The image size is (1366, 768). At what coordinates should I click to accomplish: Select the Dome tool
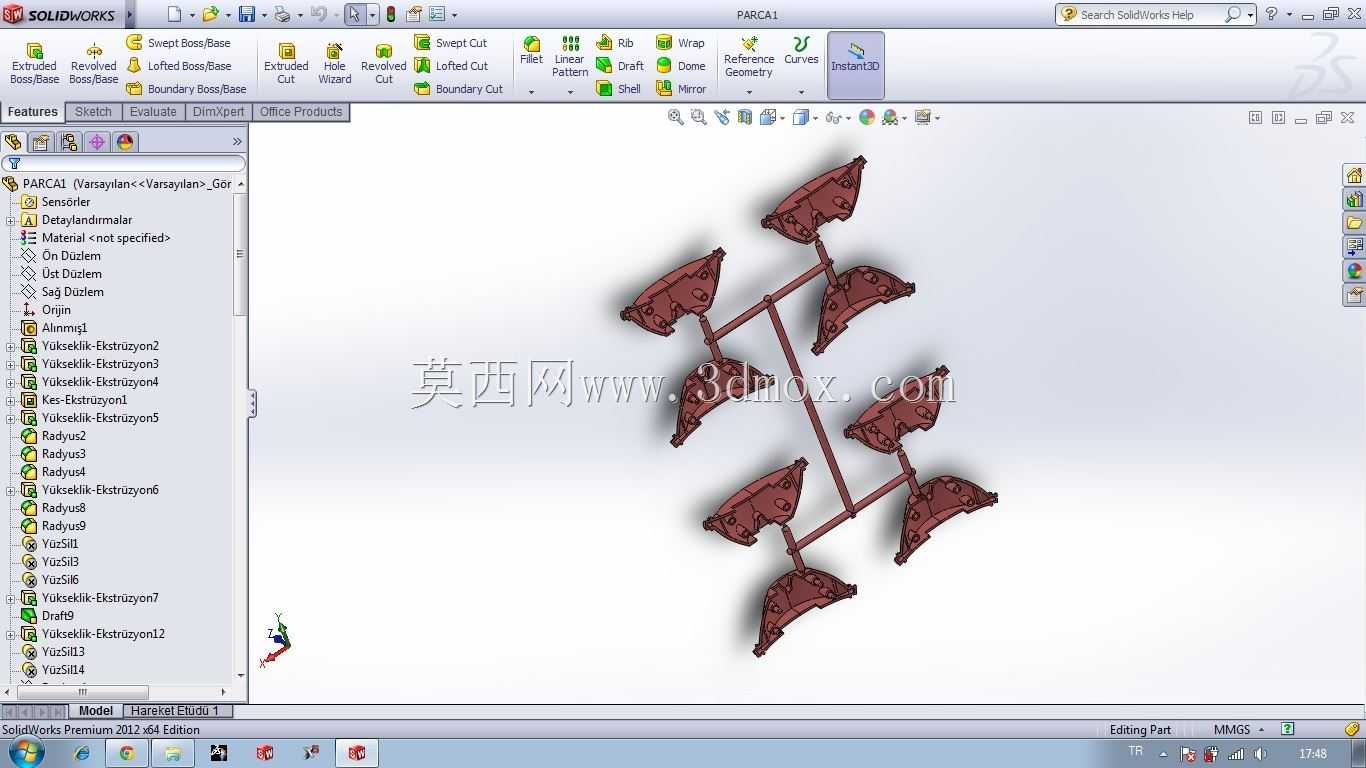680,66
